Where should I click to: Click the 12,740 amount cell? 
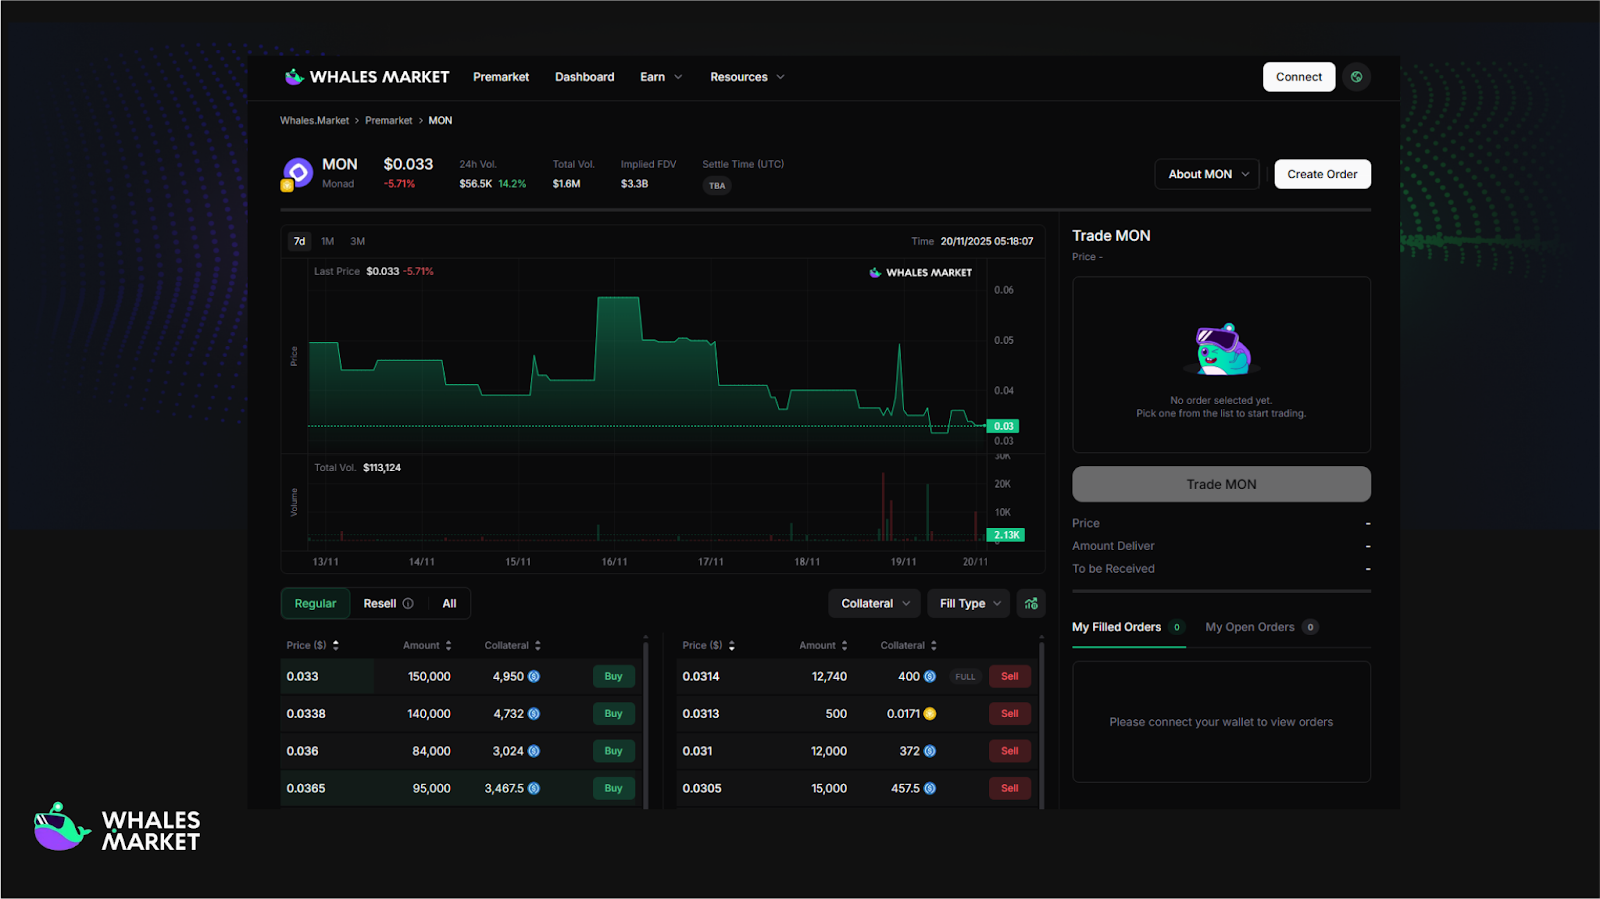(x=829, y=677)
